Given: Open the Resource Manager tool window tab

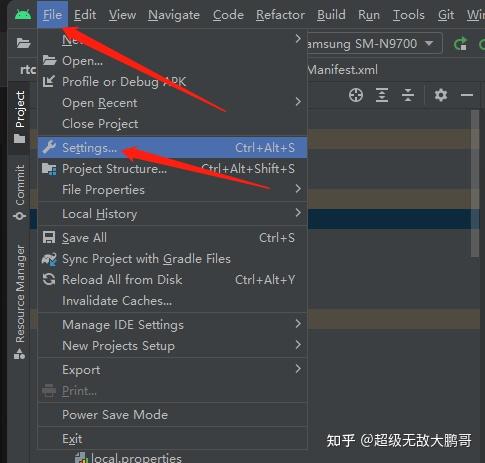Looking at the screenshot, I should pos(19,302).
